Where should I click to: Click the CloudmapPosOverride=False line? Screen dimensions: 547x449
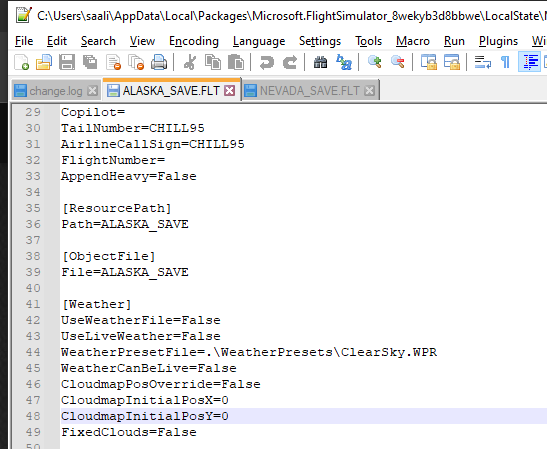tap(160, 384)
